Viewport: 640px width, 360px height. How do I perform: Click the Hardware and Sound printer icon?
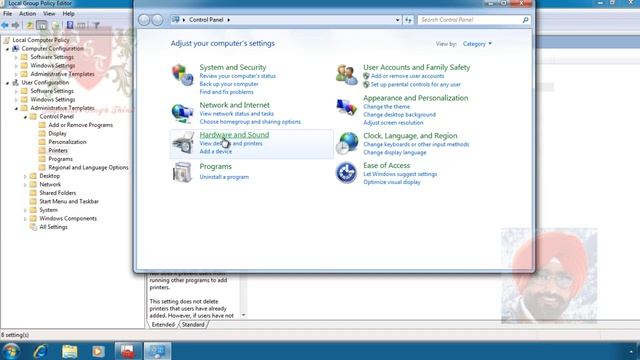[x=182, y=143]
